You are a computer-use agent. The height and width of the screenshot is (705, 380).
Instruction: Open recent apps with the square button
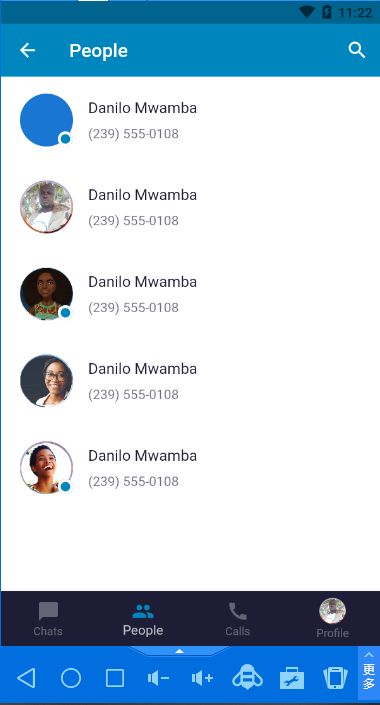[x=115, y=678]
